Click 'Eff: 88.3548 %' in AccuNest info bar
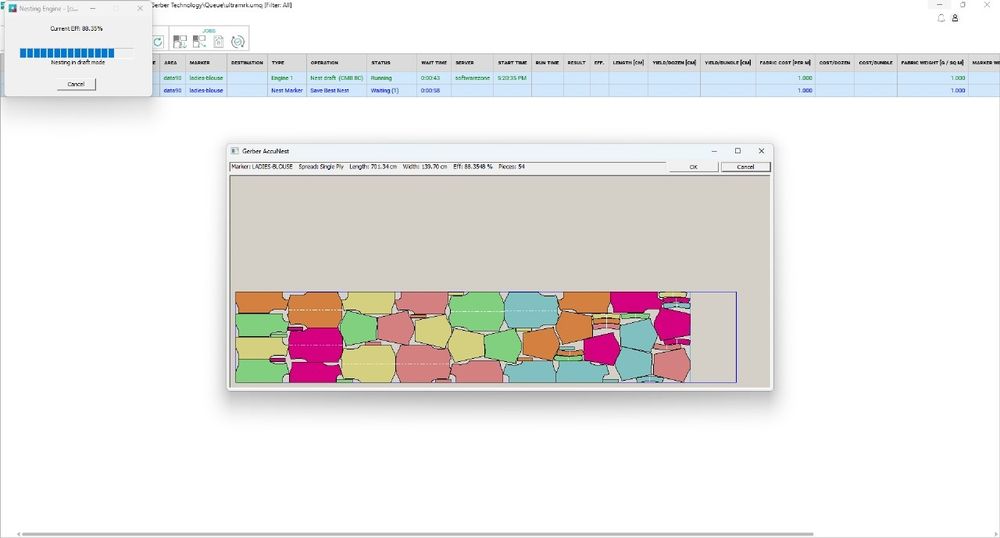1000x538 pixels. [x=473, y=166]
